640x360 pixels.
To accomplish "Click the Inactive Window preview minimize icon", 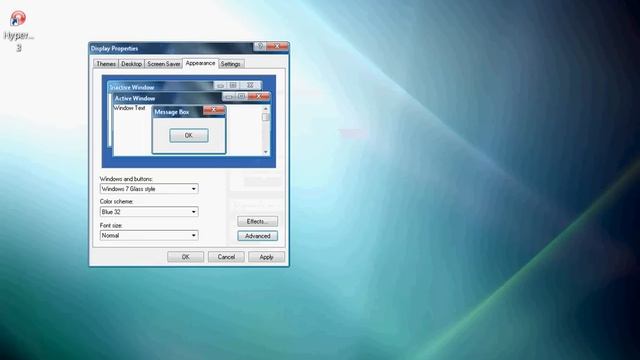I will point(220,85).
